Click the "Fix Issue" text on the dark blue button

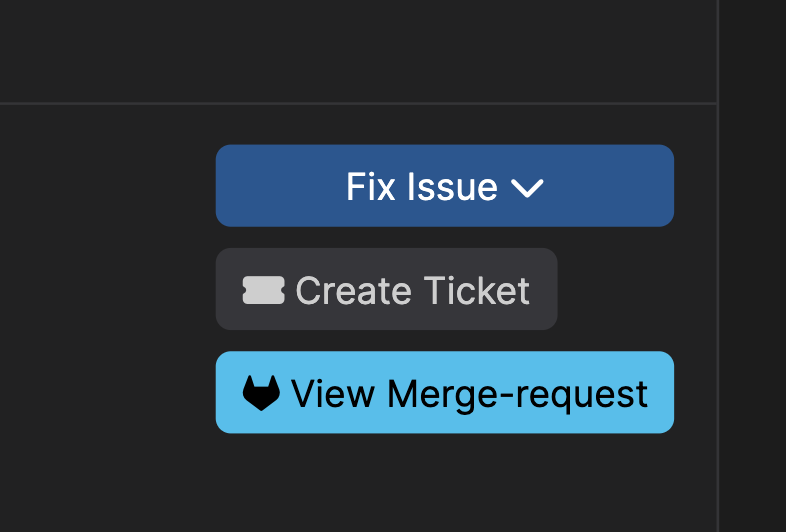422,187
